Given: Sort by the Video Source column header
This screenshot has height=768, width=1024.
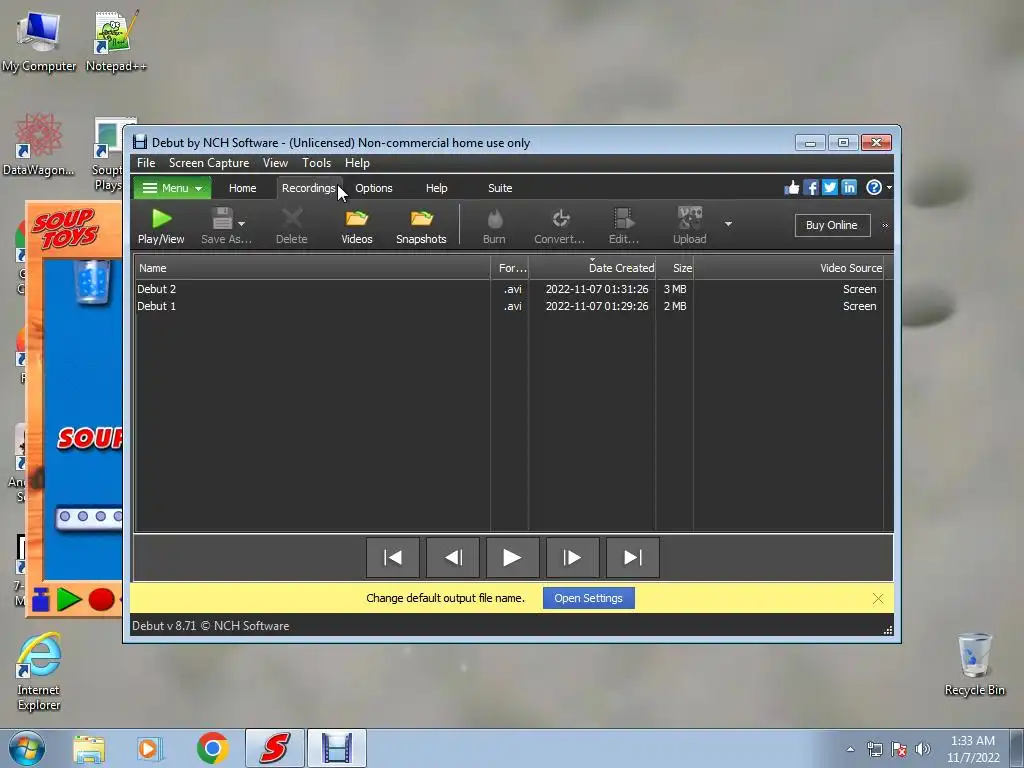Looking at the screenshot, I should [x=788, y=268].
